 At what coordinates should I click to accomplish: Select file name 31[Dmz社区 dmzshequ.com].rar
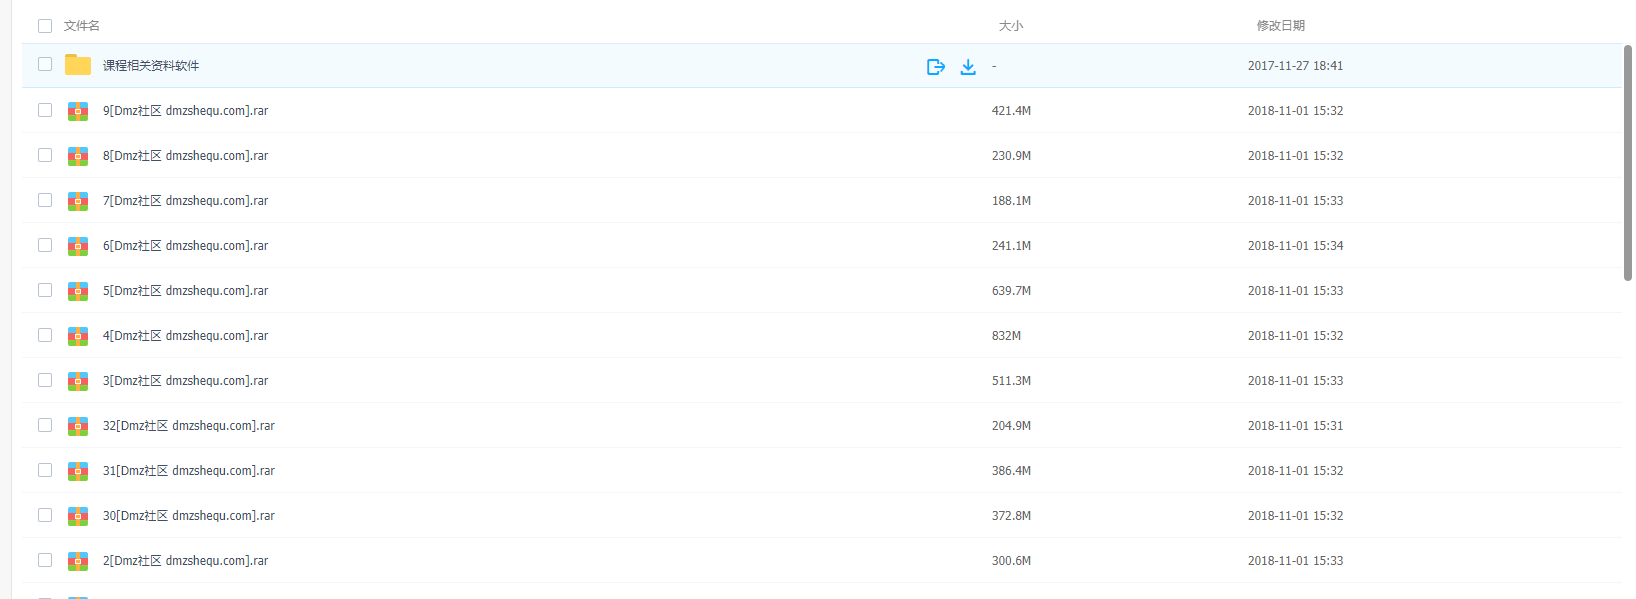(188, 471)
